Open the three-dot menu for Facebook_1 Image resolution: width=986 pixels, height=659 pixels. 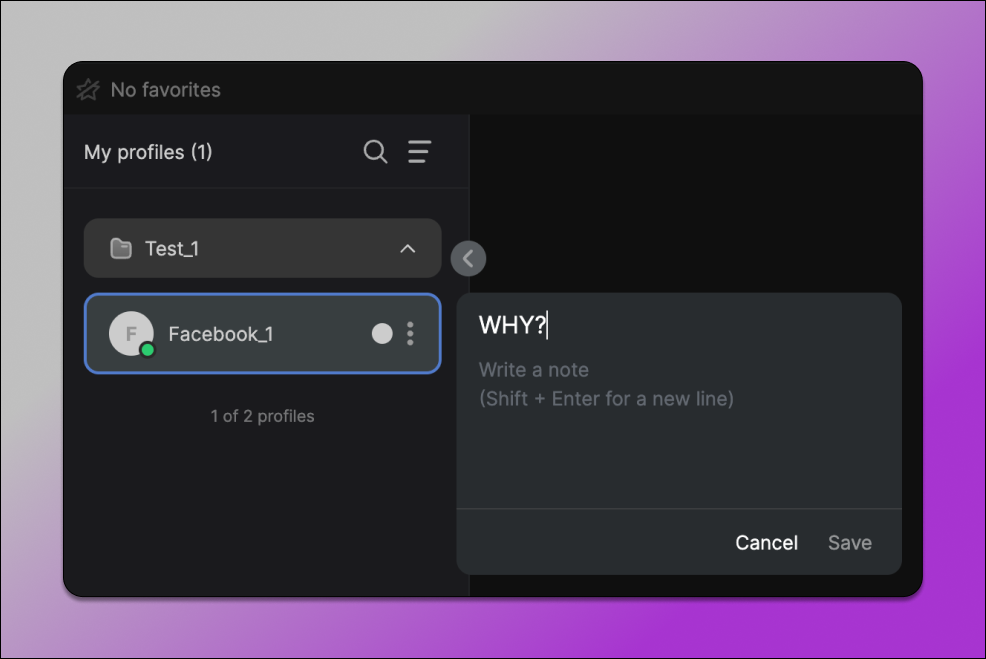(410, 334)
